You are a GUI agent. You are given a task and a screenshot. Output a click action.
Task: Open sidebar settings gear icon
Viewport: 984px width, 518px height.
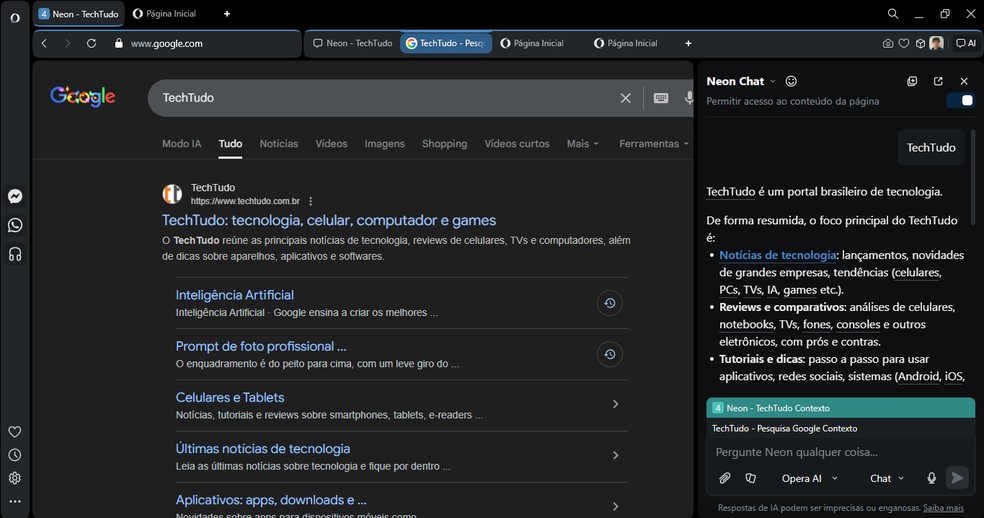pos(15,478)
